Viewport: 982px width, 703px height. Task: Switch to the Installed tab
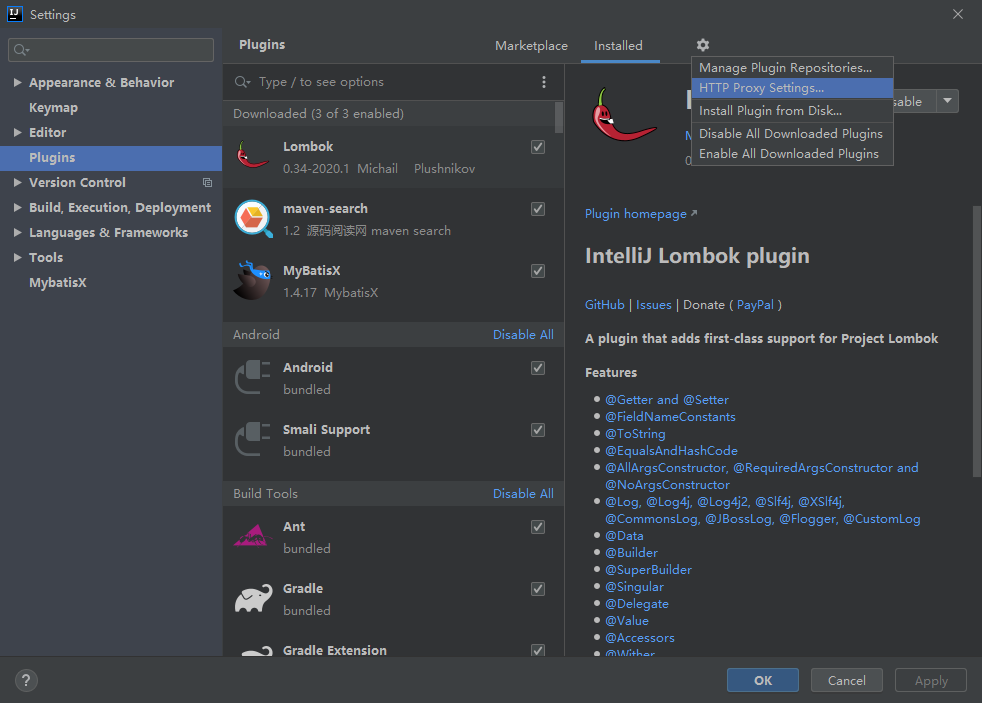[x=618, y=46]
